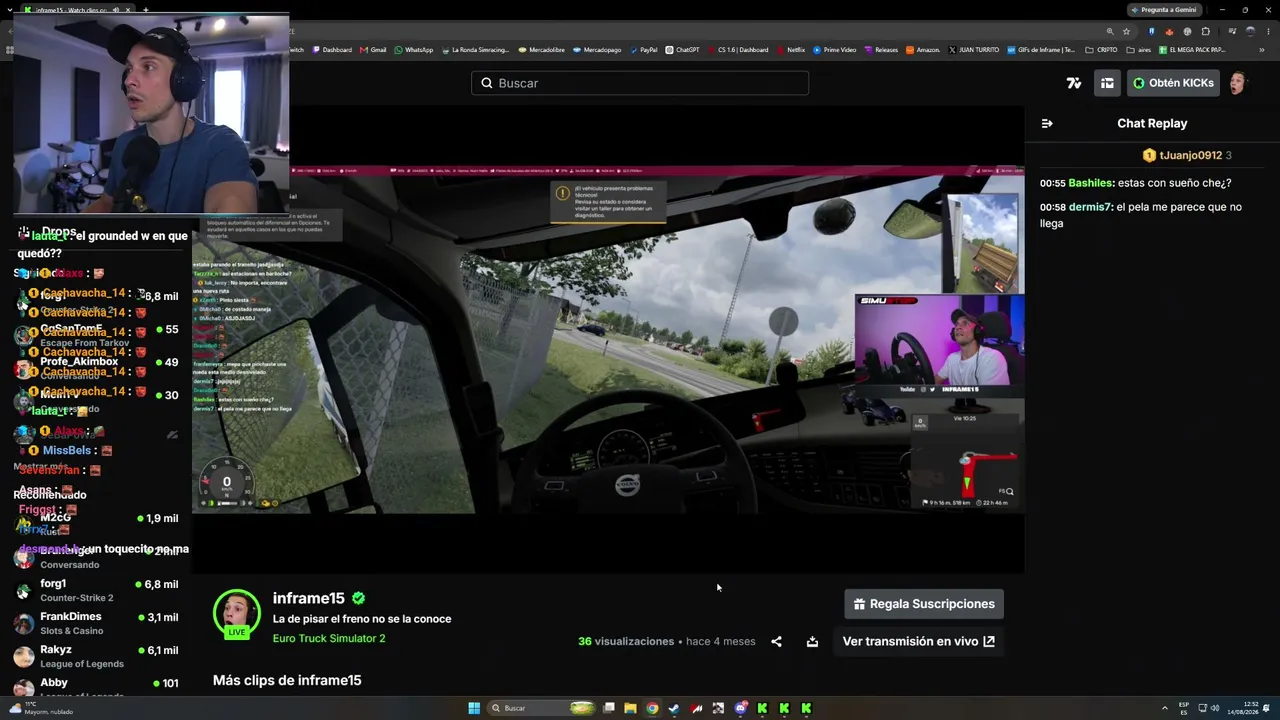Viewport: 1280px width, 720px height.
Task: Click inframe15 live avatar
Action: tap(237, 613)
